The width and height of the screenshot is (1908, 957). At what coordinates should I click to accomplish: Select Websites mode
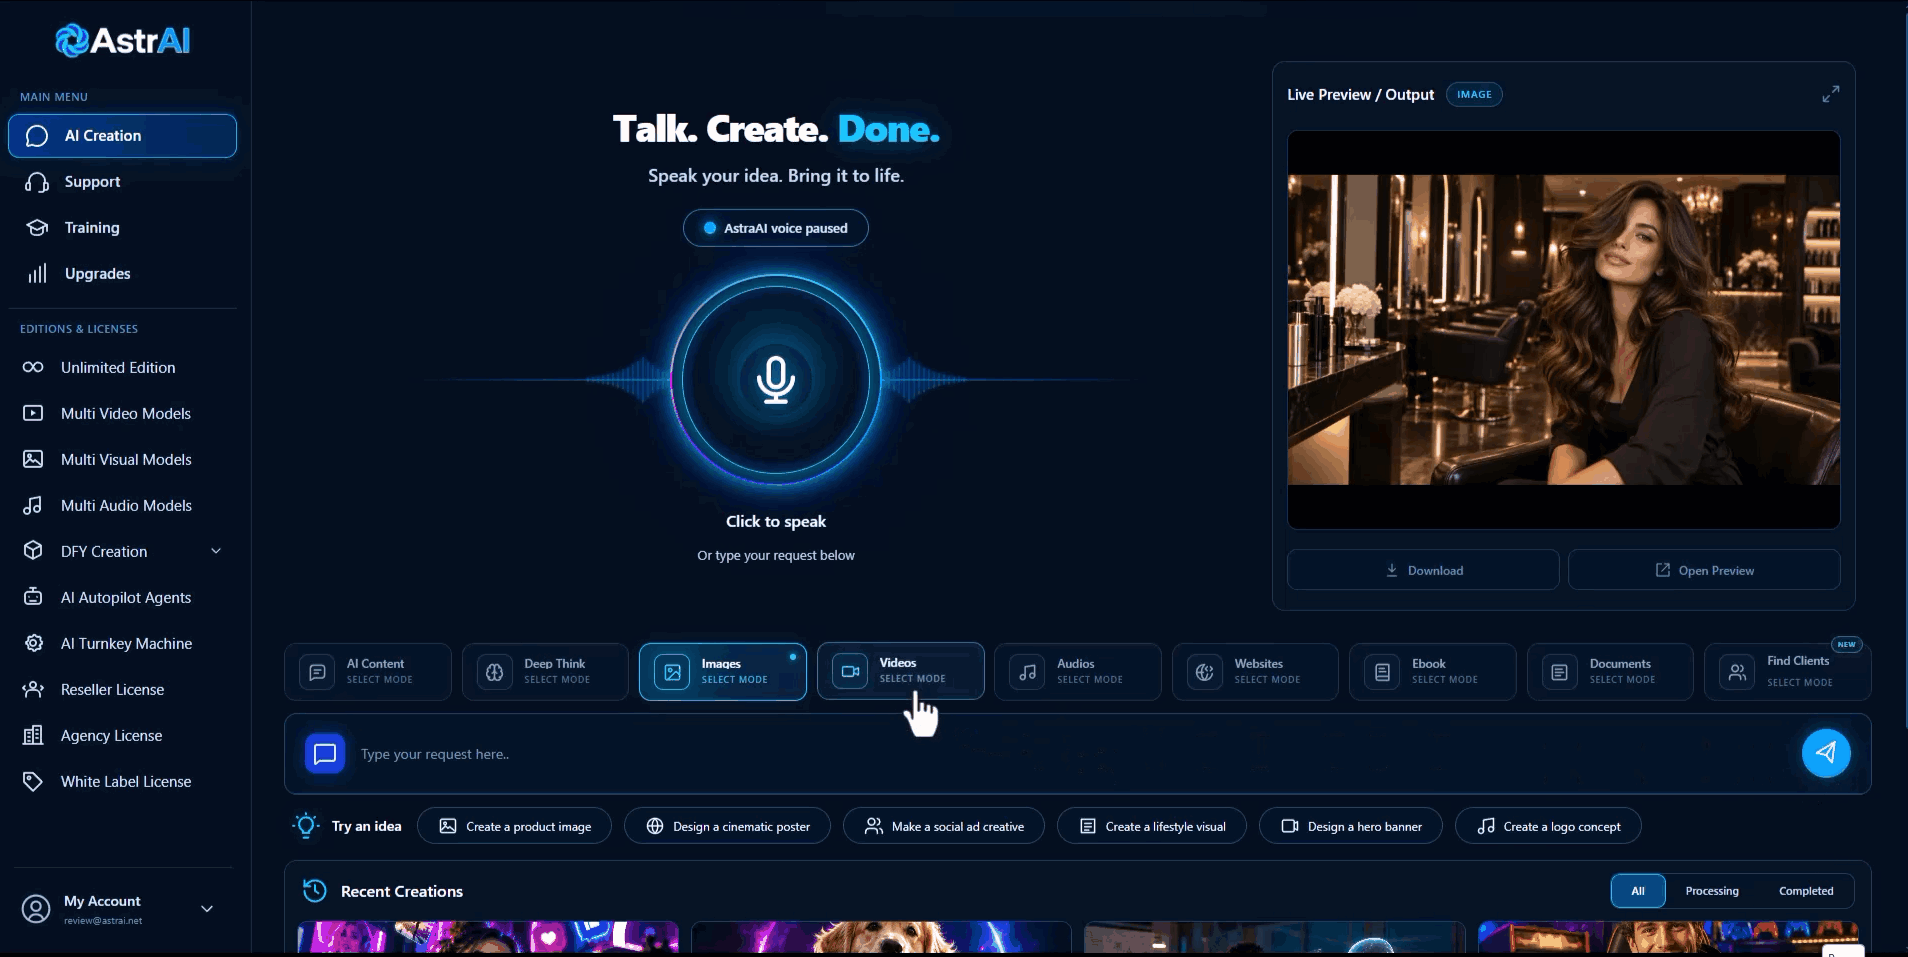(x=1255, y=672)
